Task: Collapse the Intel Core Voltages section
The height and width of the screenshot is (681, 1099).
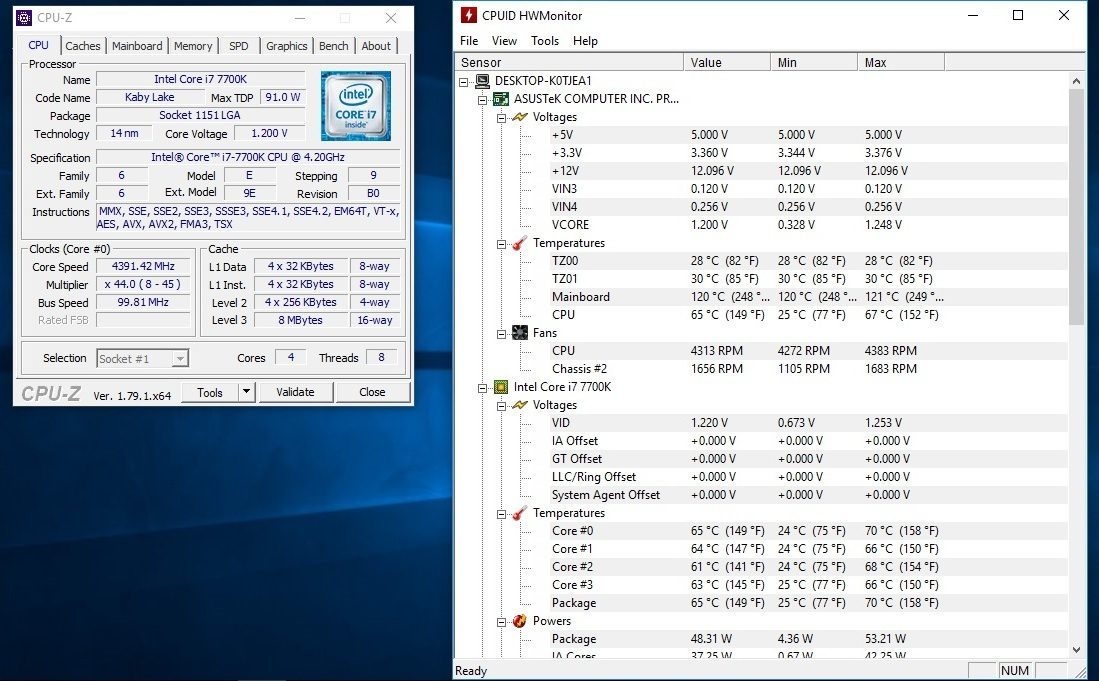Action: 502,406
